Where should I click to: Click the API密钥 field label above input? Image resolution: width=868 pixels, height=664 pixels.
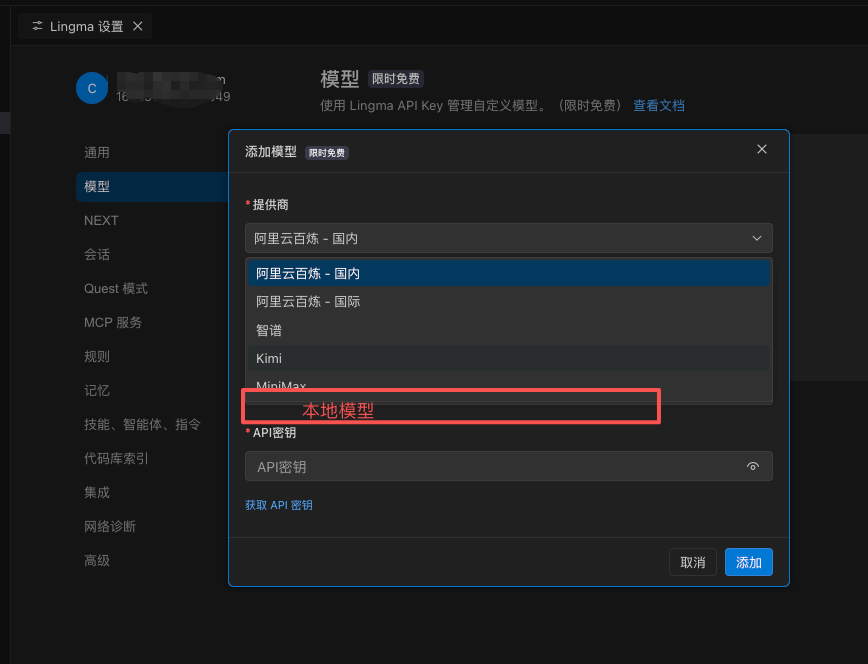pos(274,433)
